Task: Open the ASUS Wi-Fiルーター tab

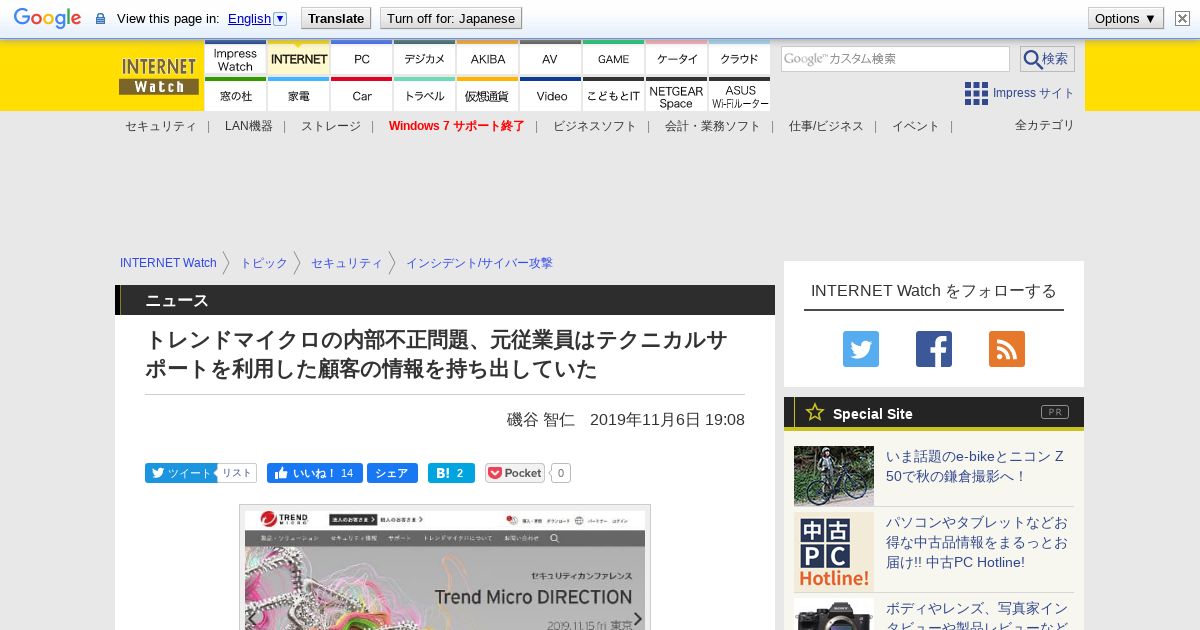Action: click(x=739, y=95)
